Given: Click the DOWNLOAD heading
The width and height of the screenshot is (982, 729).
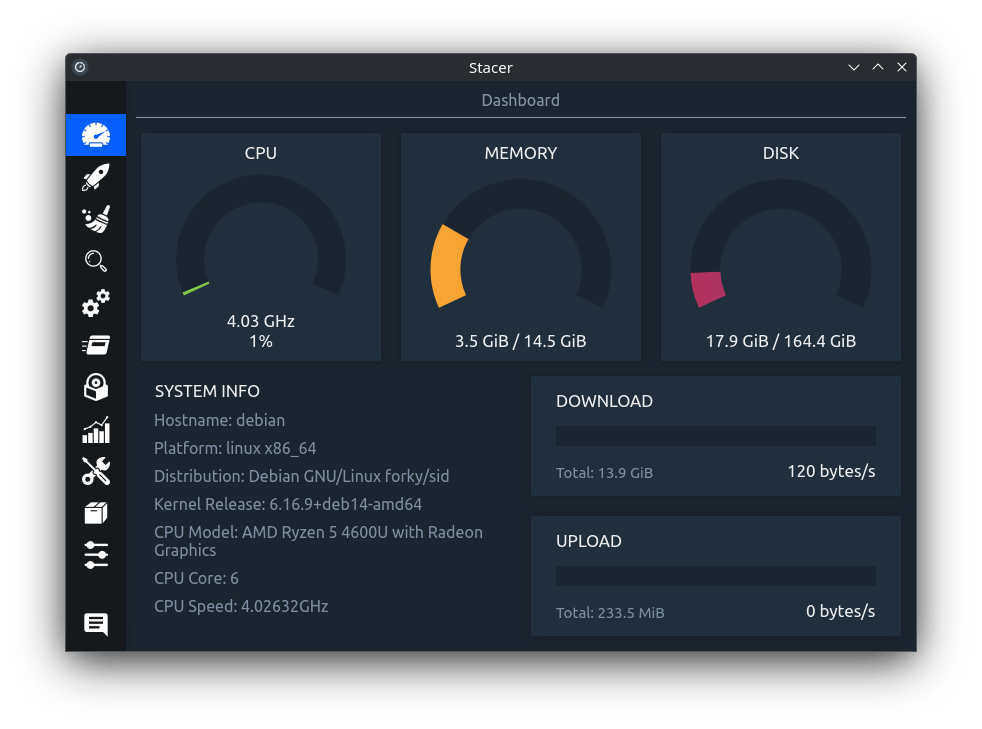Looking at the screenshot, I should click(x=604, y=401).
